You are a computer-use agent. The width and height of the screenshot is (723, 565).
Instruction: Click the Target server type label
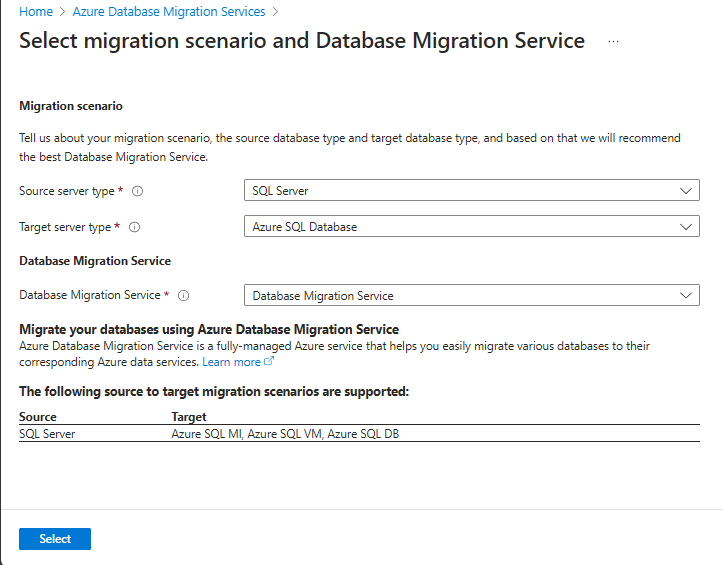tap(65, 227)
